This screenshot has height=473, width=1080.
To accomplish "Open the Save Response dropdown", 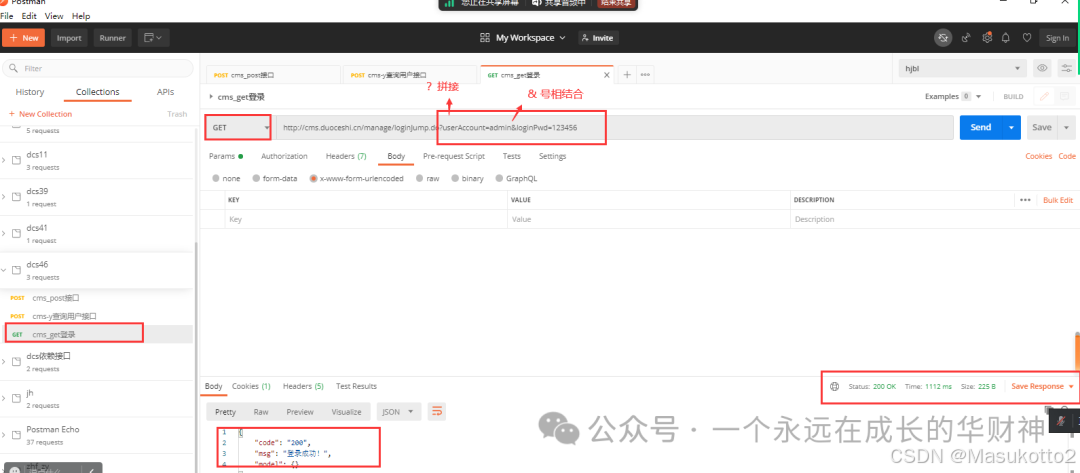I will click(x=1042, y=386).
